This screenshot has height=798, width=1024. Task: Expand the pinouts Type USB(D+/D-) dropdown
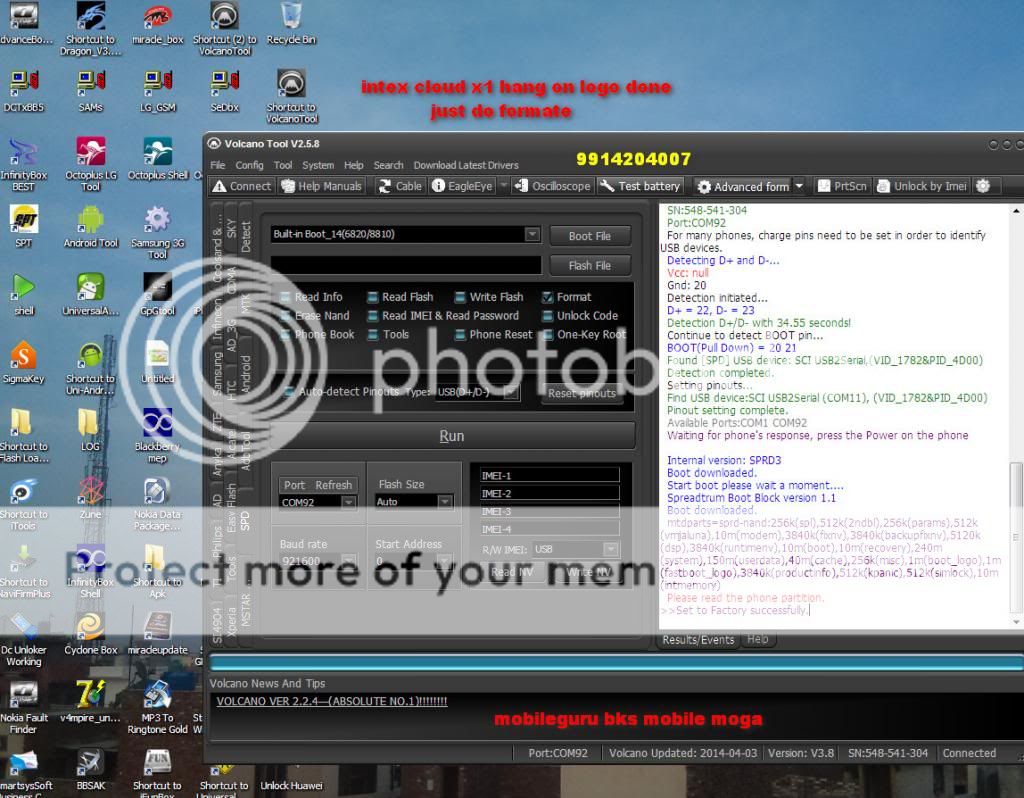click(x=511, y=392)
